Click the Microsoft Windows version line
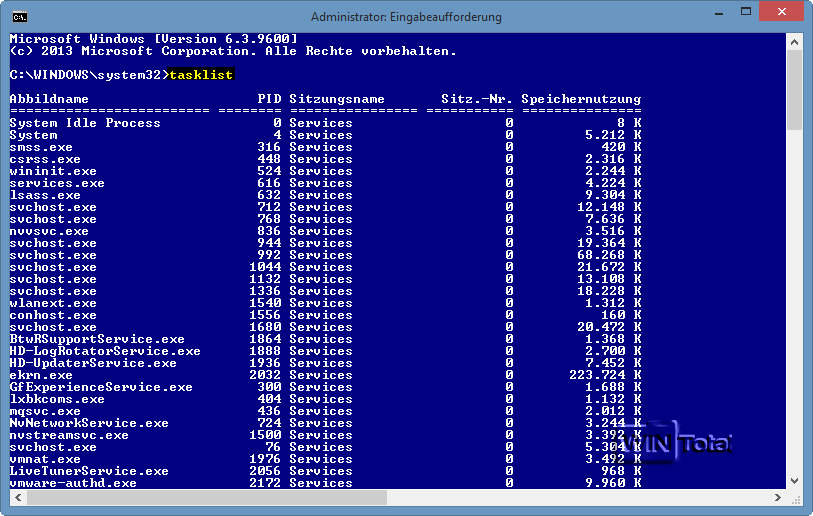The width and height of the screenshot is (813, 516). pos(154,39)
